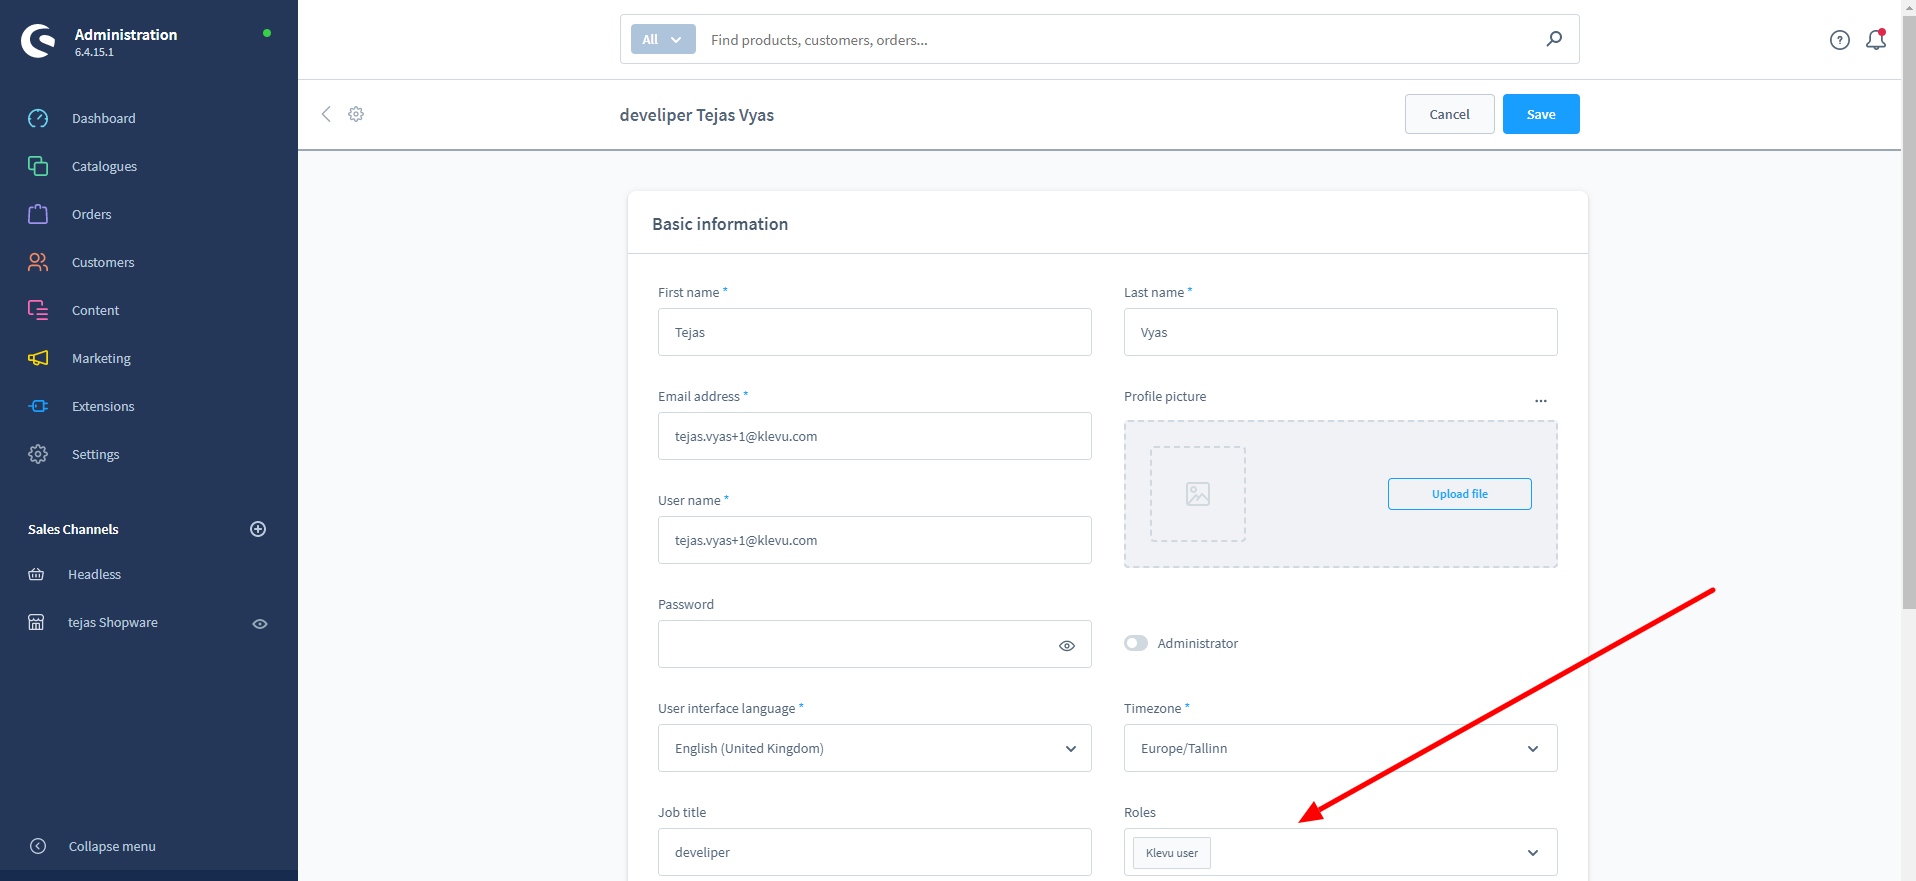
Task: Open the Timezone dropdown
Action: 1532,749
